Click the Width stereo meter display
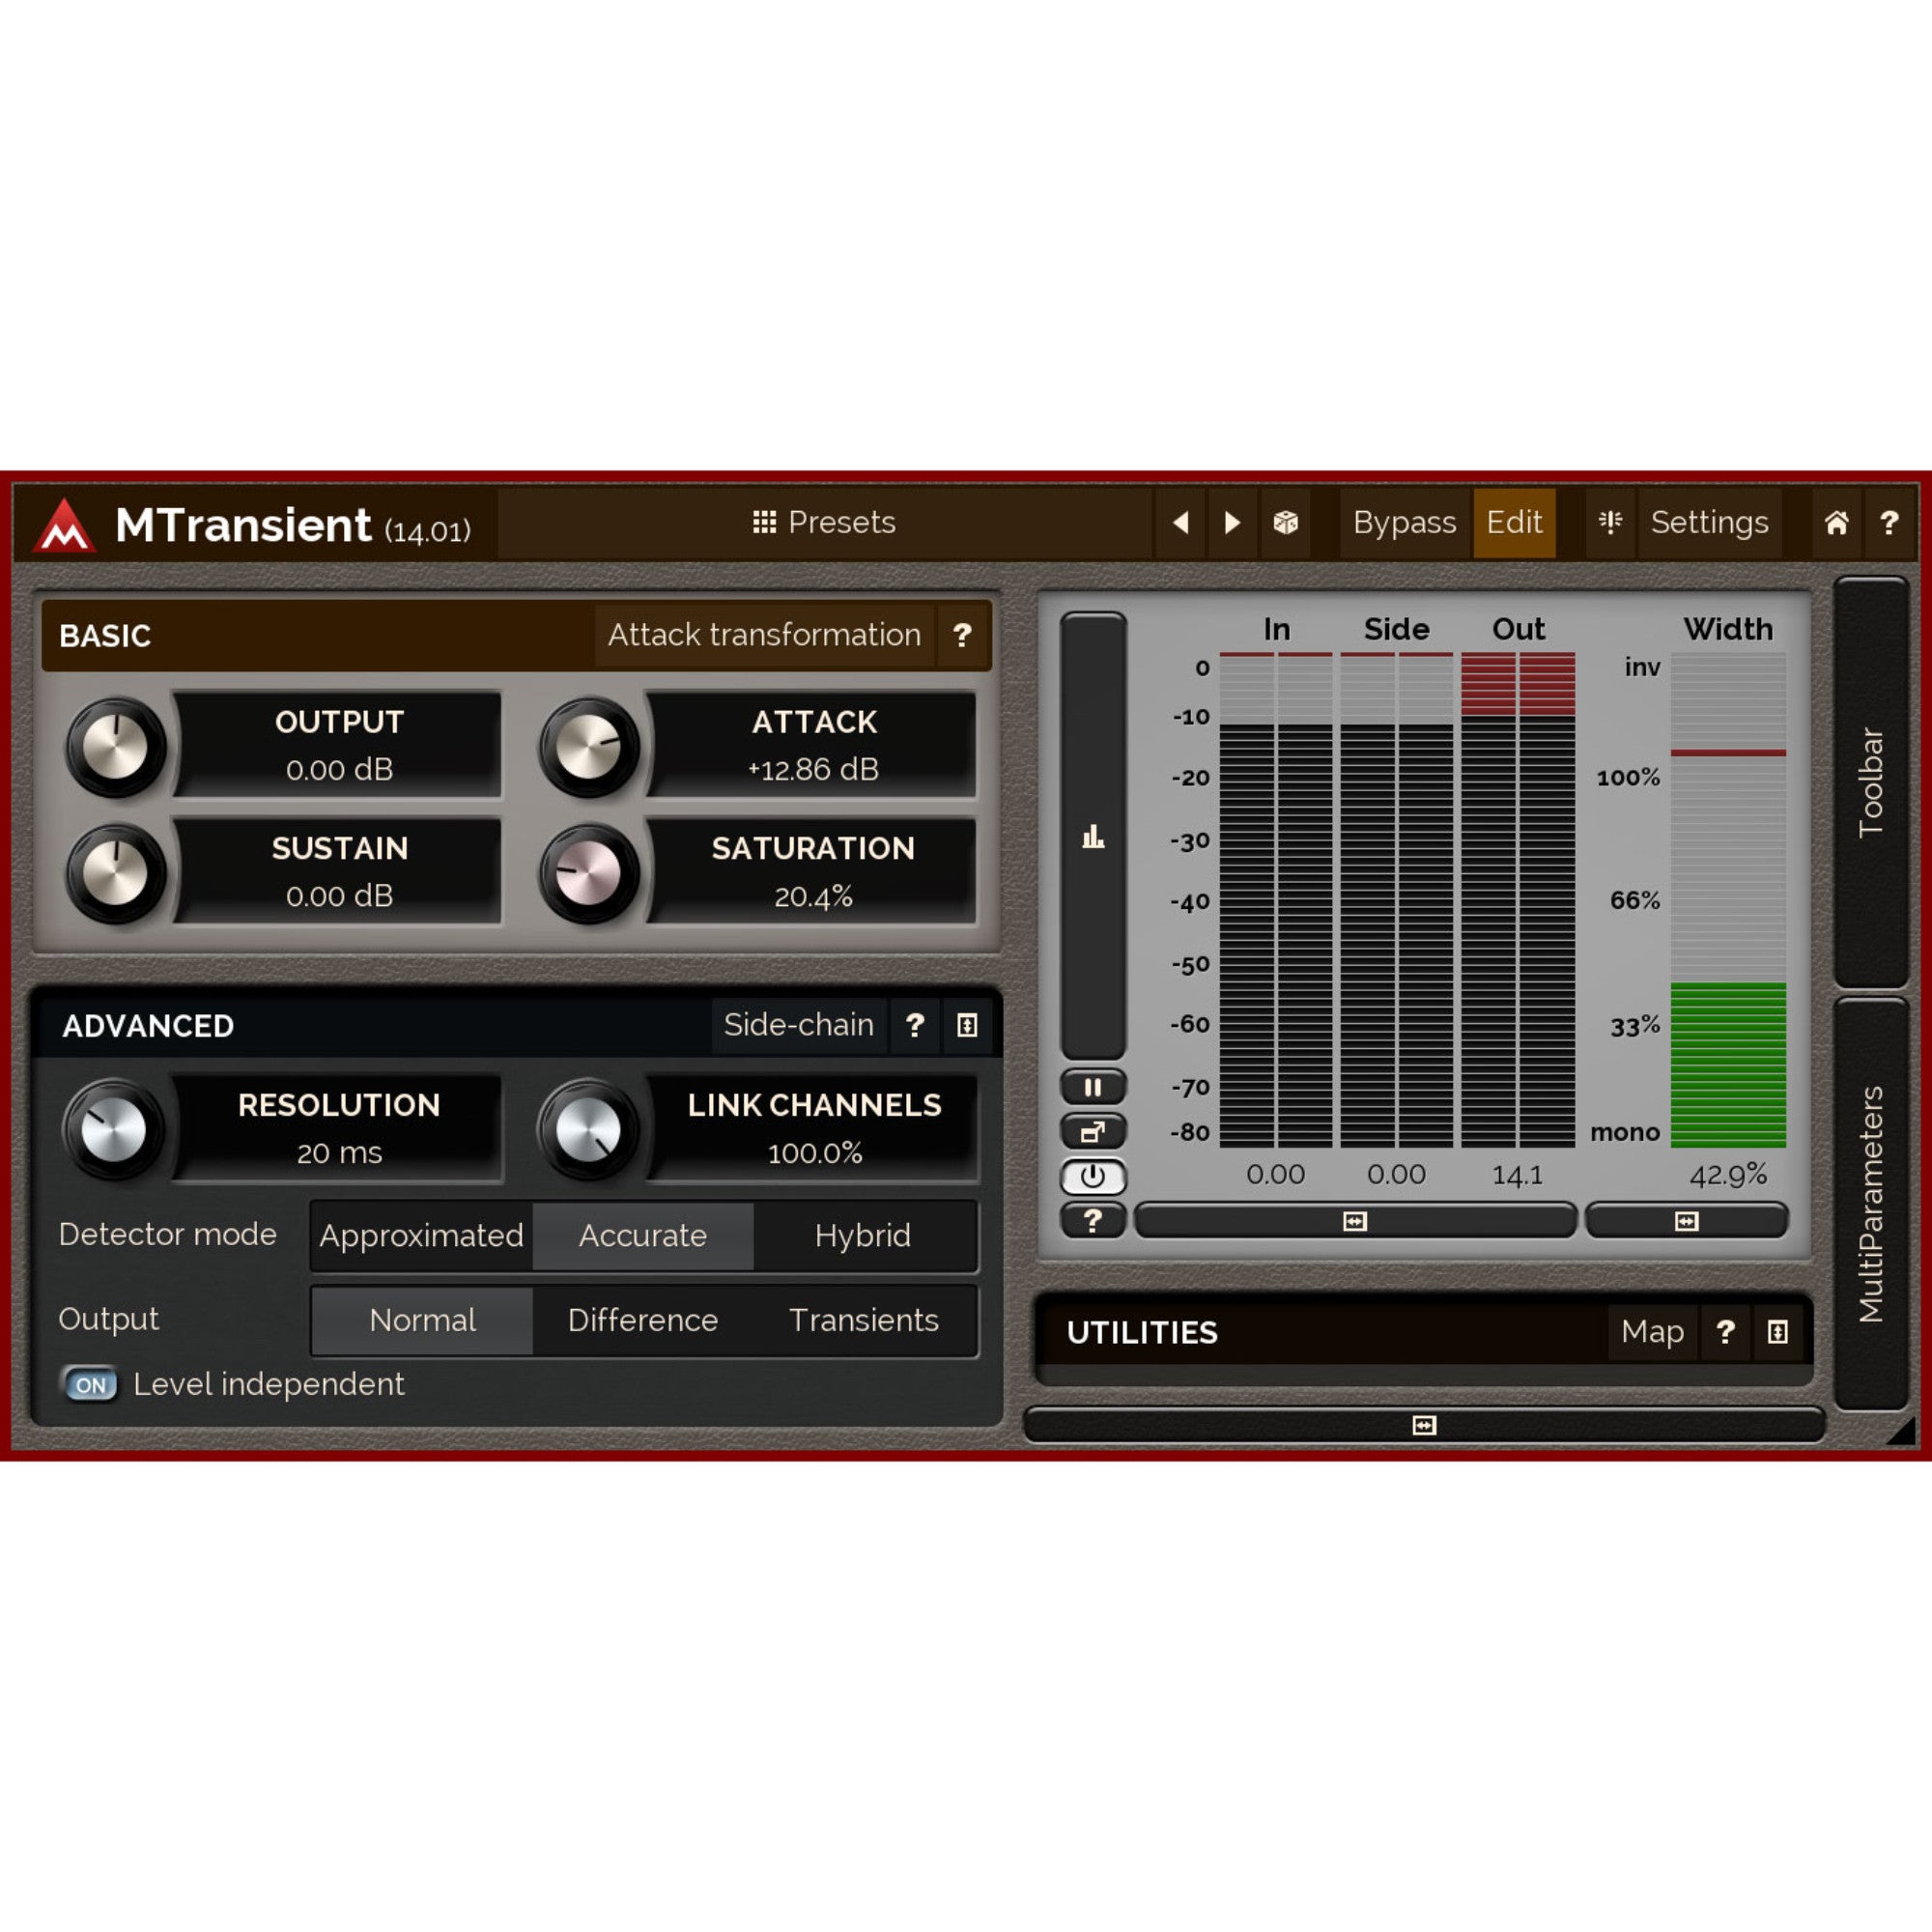Screen dimensions: 1932x1932 [1728, 900]
